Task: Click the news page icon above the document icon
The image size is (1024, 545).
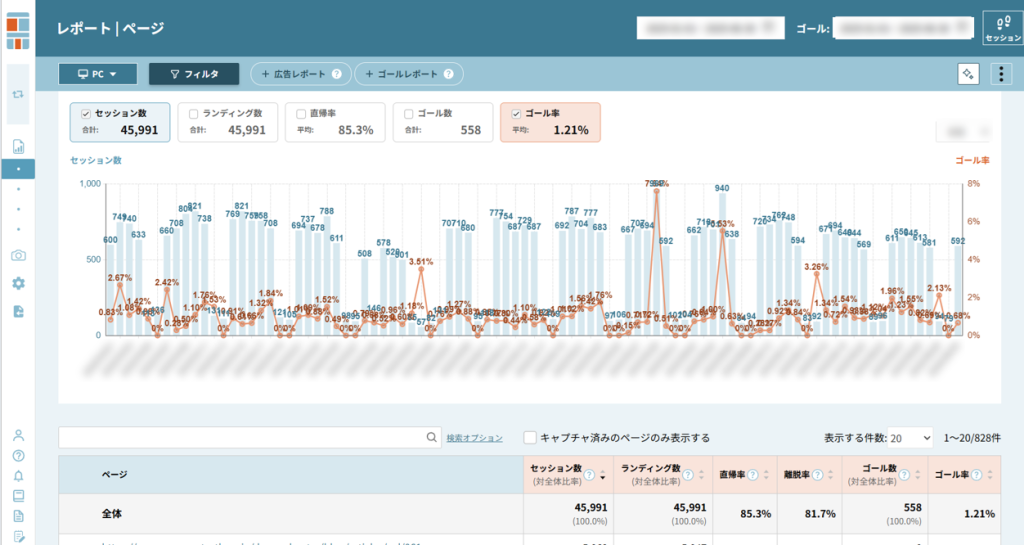Action: pyautogui.click(x=18, y=496)
